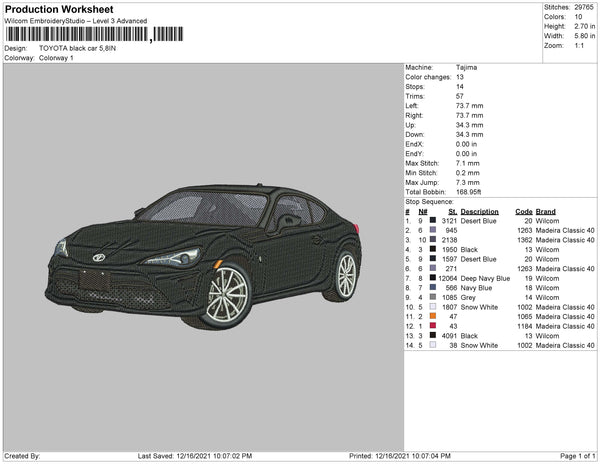The image size is (600, 464).
Task: Click the Width value '5.80 in'
Action: [584, 36]
